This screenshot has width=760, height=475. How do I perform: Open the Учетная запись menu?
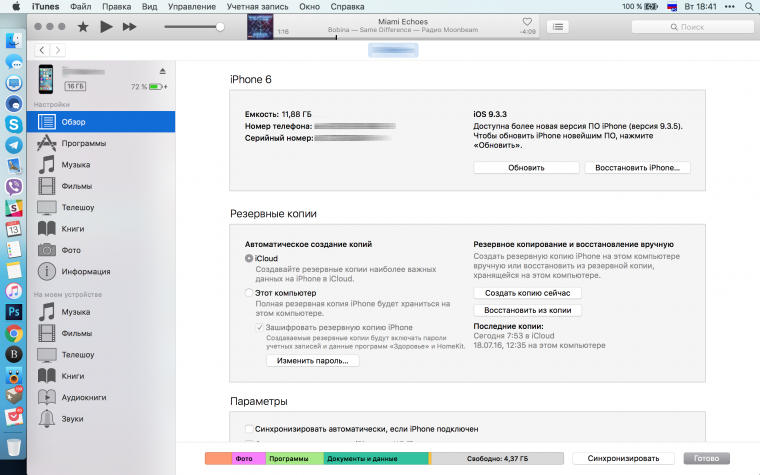coord(257,7)
